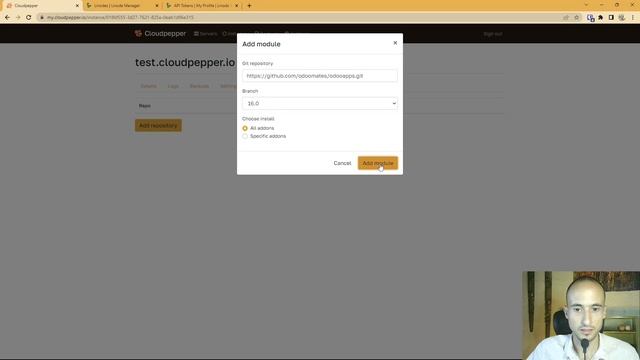
Task: Switch to the Logs tab of the instance
Action: [x=173, y=86]
